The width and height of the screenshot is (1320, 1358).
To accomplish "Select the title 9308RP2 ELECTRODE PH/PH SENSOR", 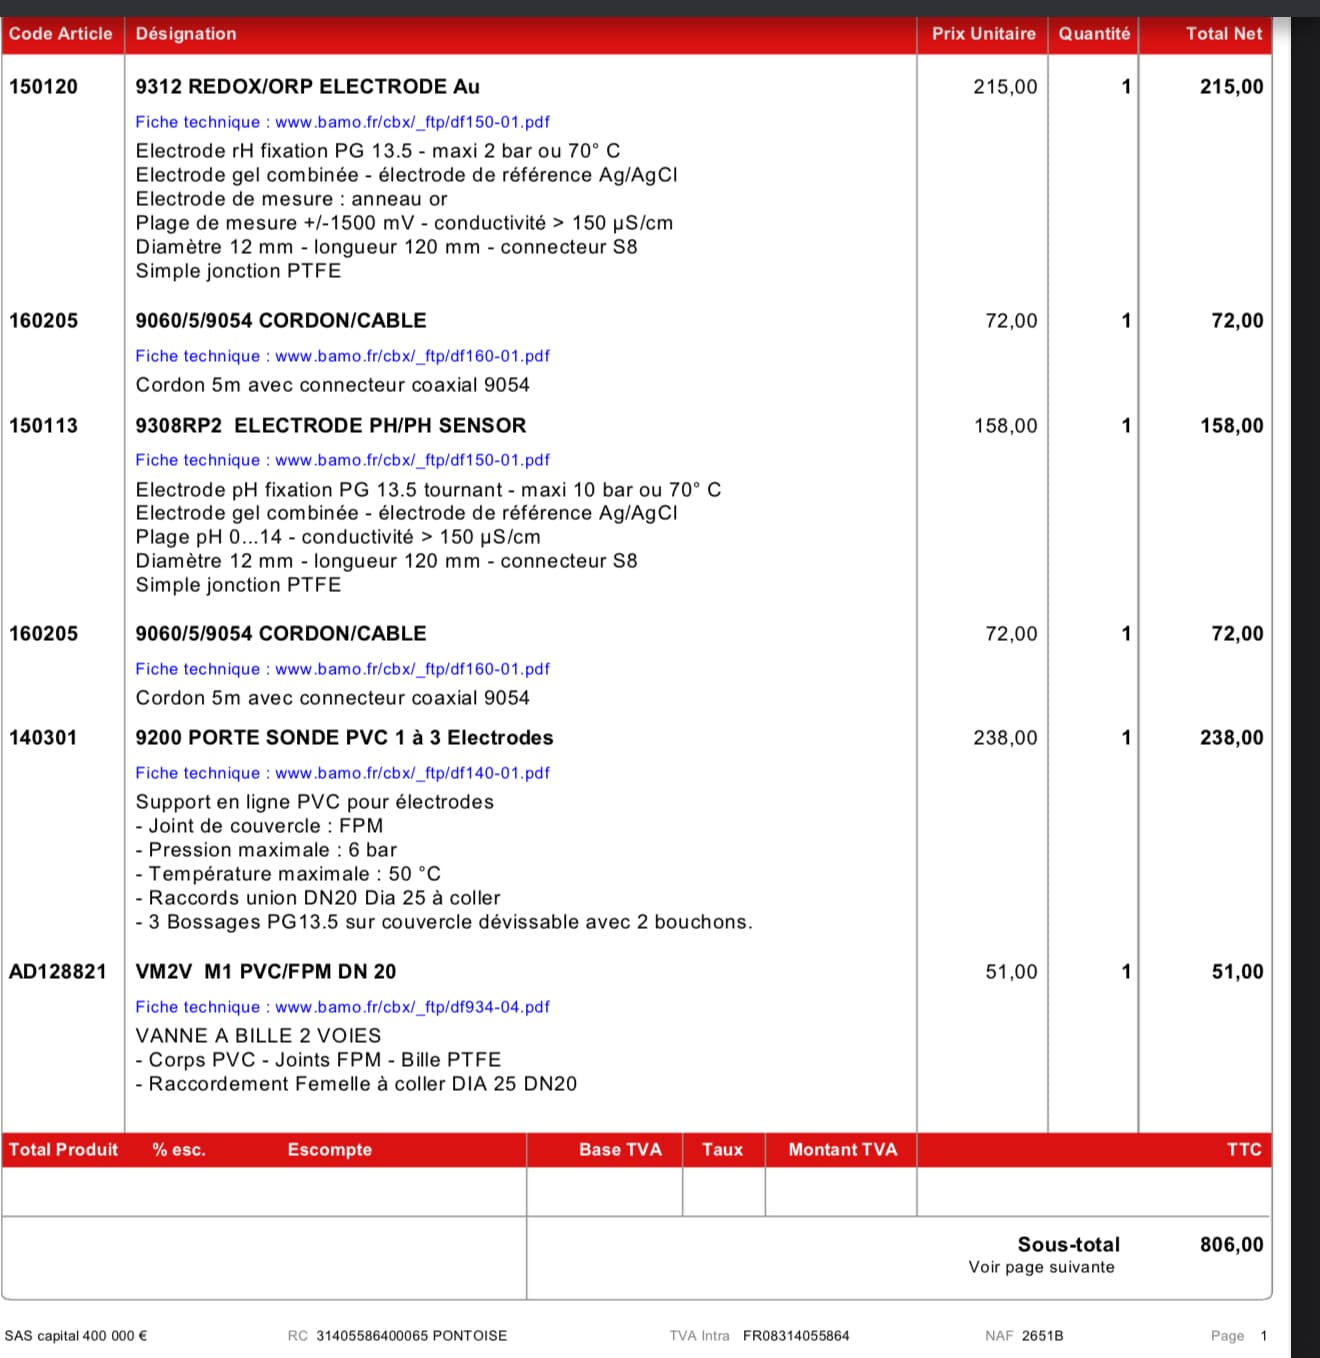I will (x=331, y=426).
